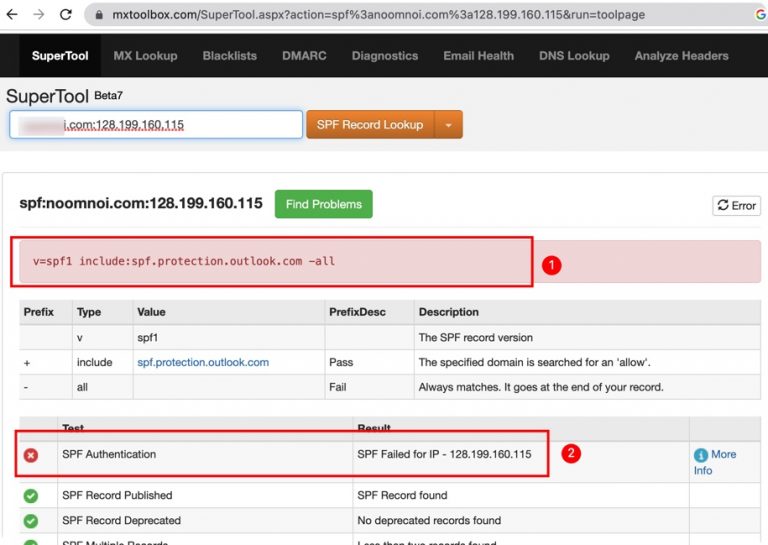Click the browser back arrow
The height and width of the screenshot is (545, 768).
[x=12, y=15]
